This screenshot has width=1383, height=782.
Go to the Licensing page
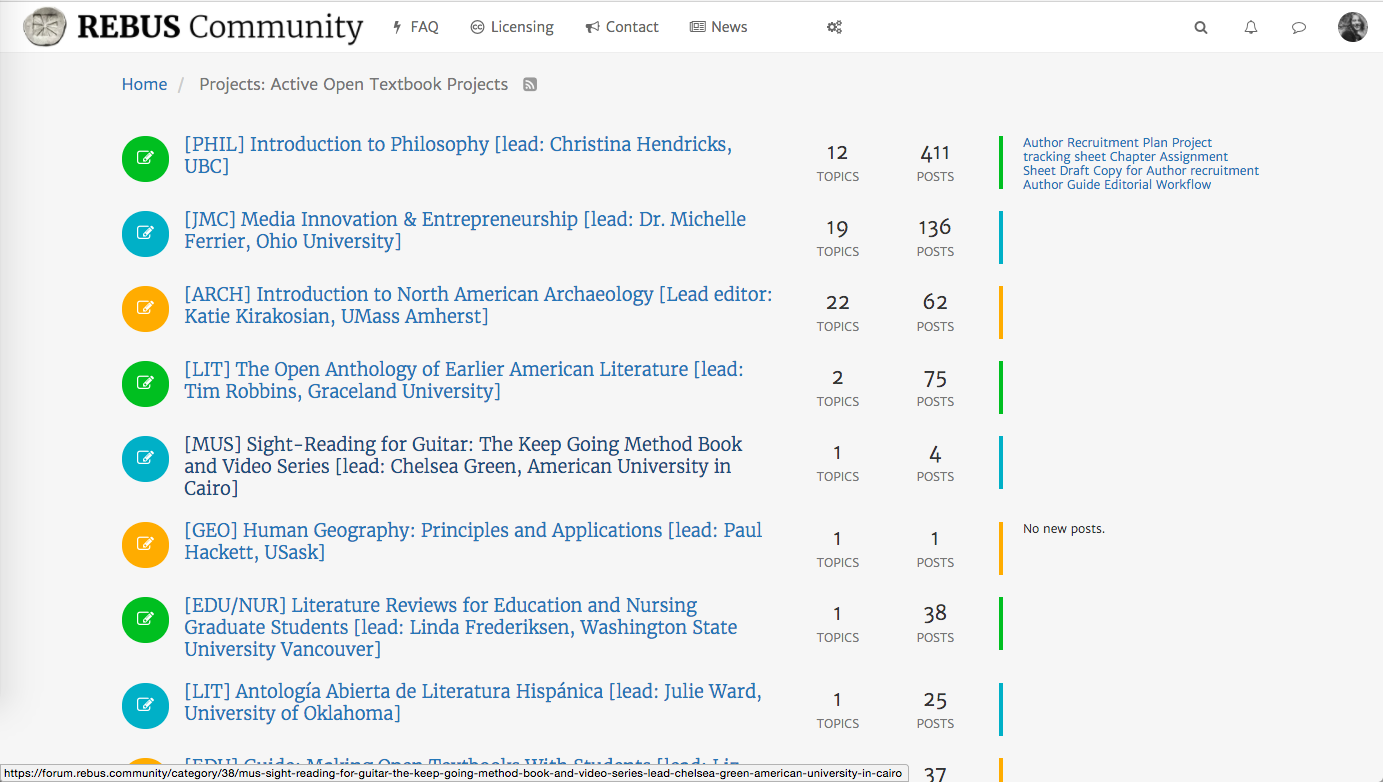click(x=512, y=27)
